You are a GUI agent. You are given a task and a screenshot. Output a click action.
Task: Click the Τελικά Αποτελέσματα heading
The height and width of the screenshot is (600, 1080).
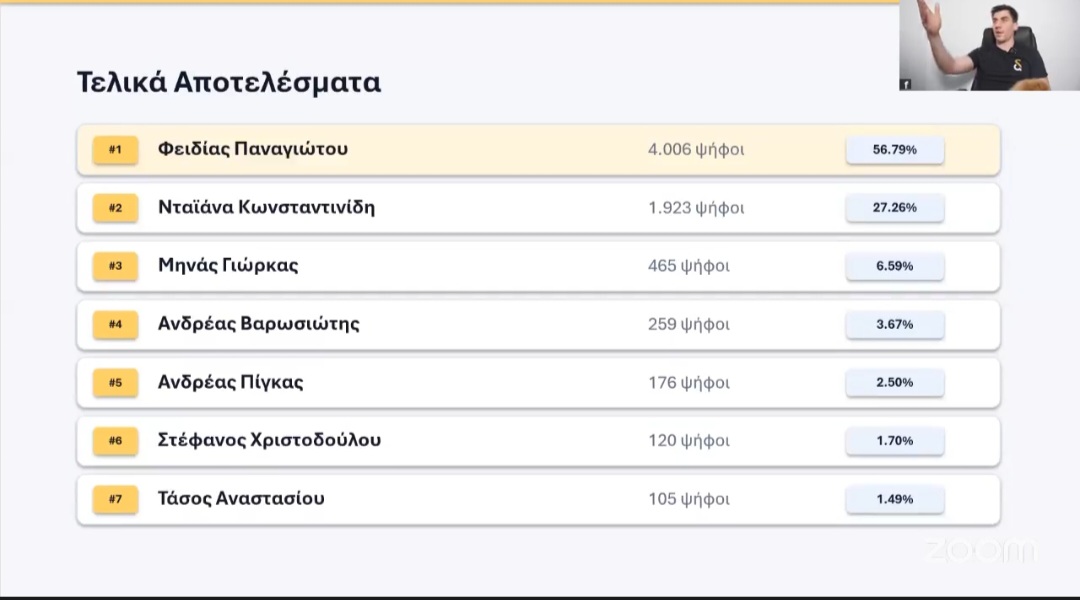(x=229, y=82)
